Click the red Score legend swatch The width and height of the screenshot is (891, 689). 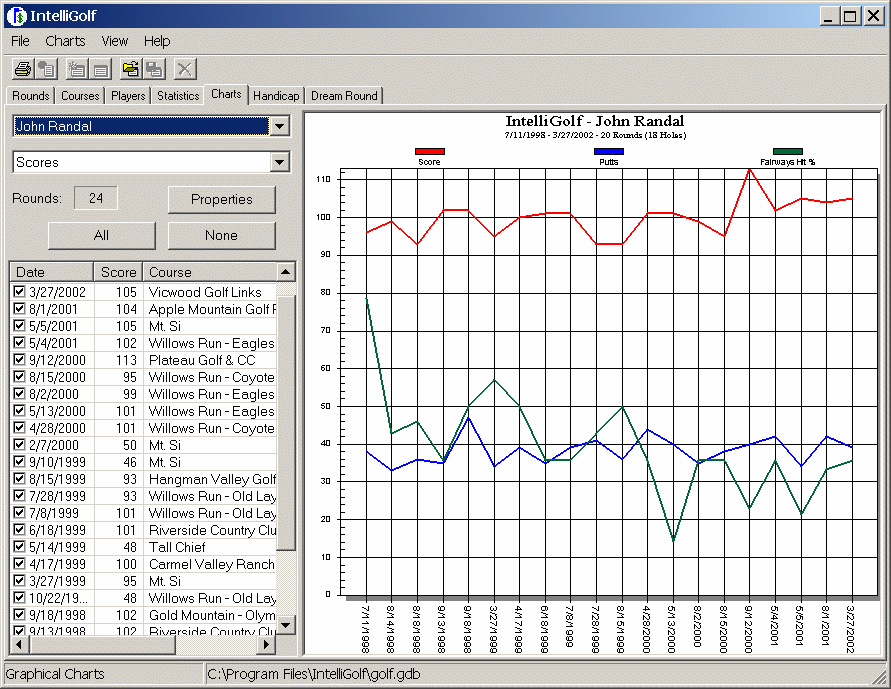tap(430, 151)
